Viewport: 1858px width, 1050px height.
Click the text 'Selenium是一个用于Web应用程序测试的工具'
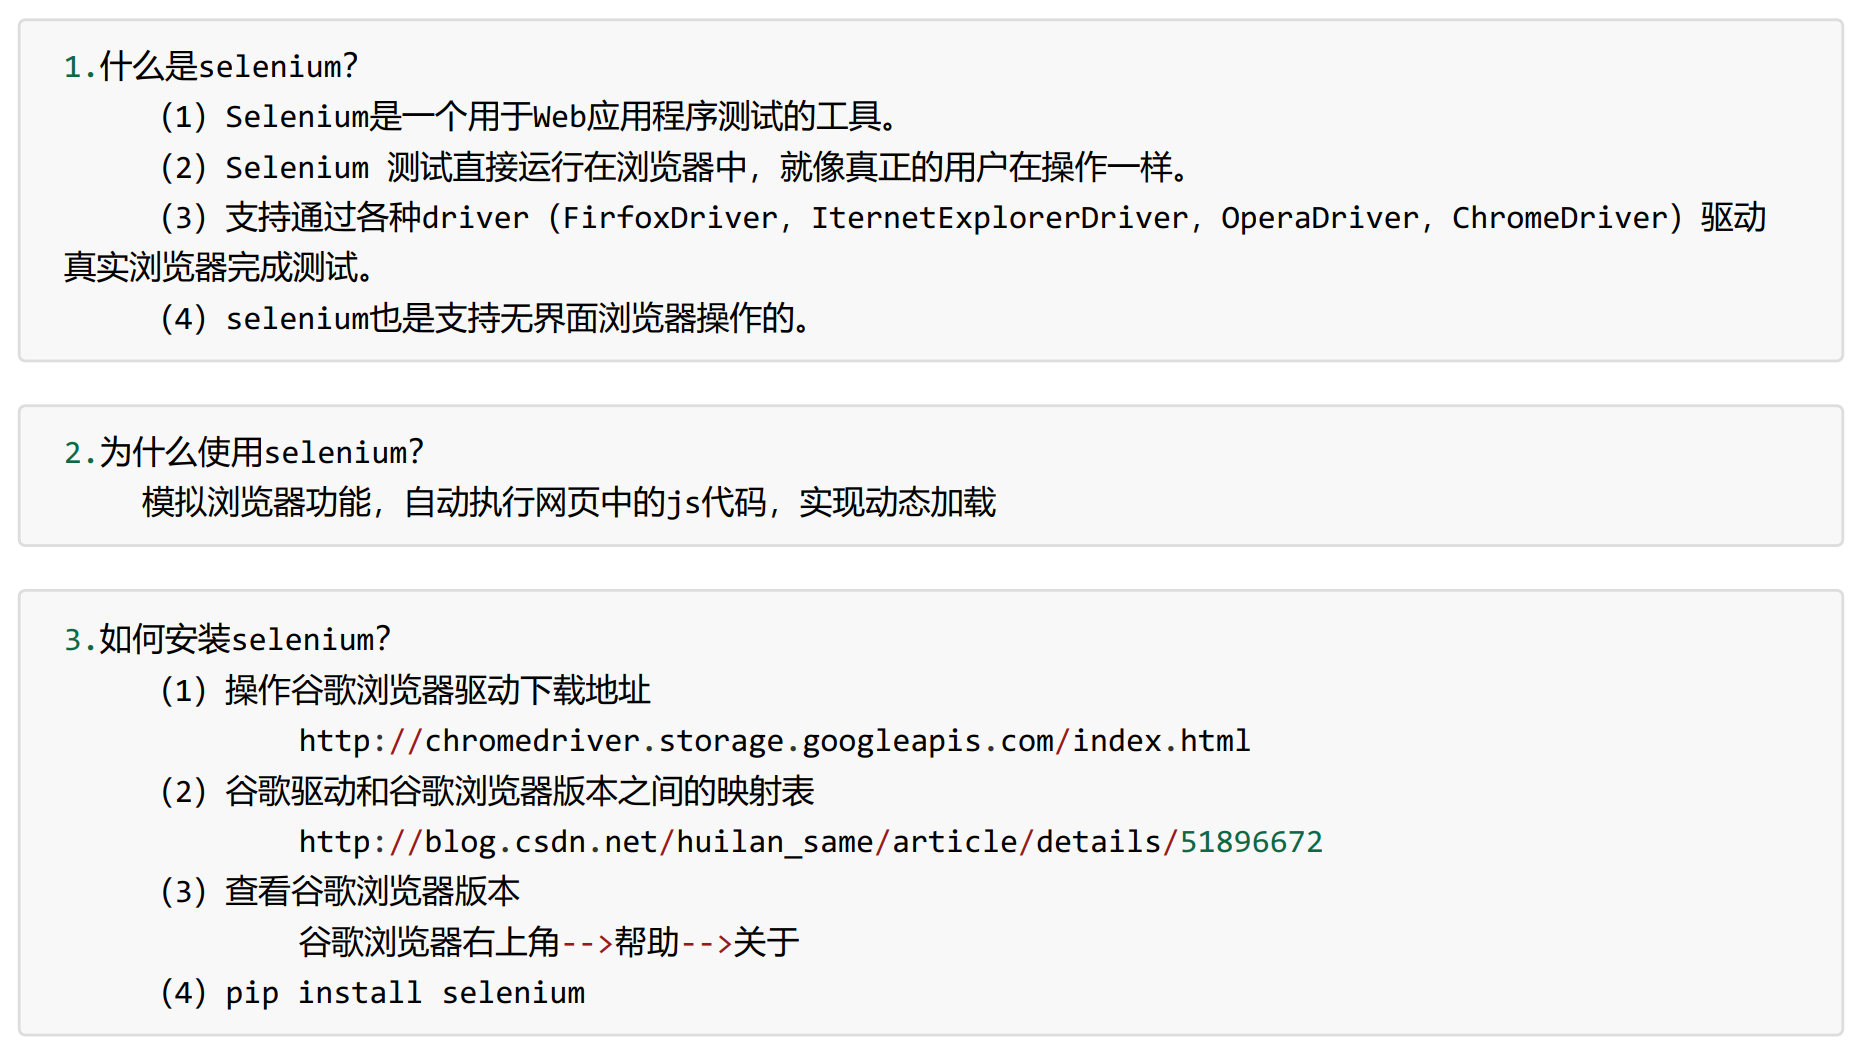553,118
